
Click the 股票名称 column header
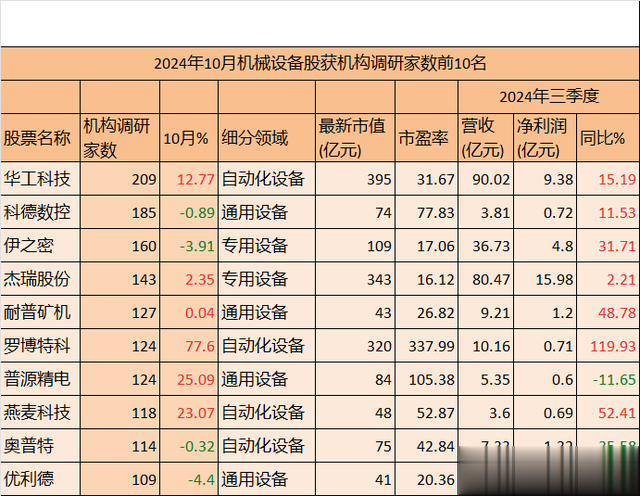tap(40, 138)
